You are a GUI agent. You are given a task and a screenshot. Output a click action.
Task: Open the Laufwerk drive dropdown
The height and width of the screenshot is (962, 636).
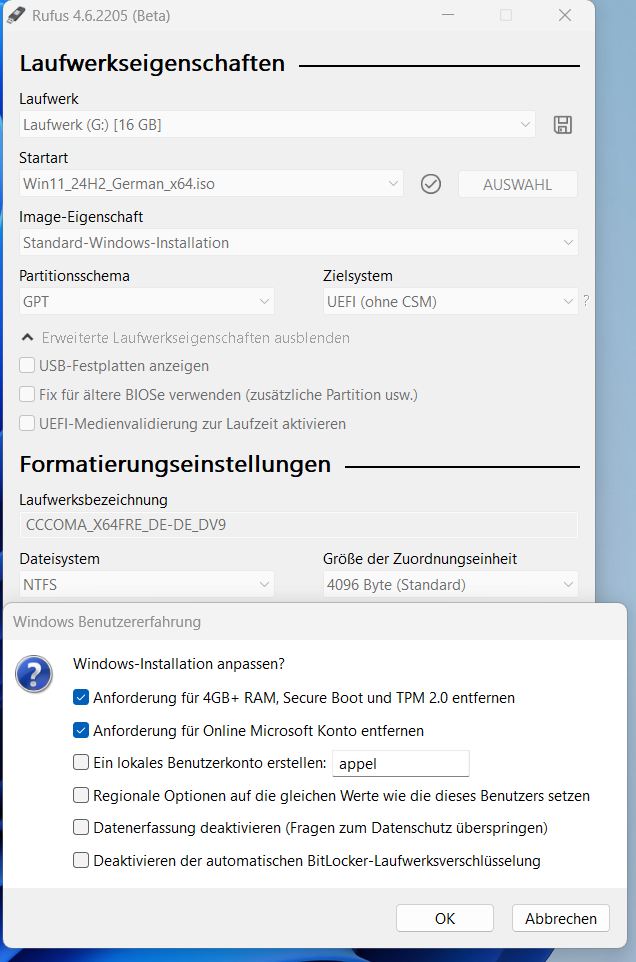coord(278,125)
